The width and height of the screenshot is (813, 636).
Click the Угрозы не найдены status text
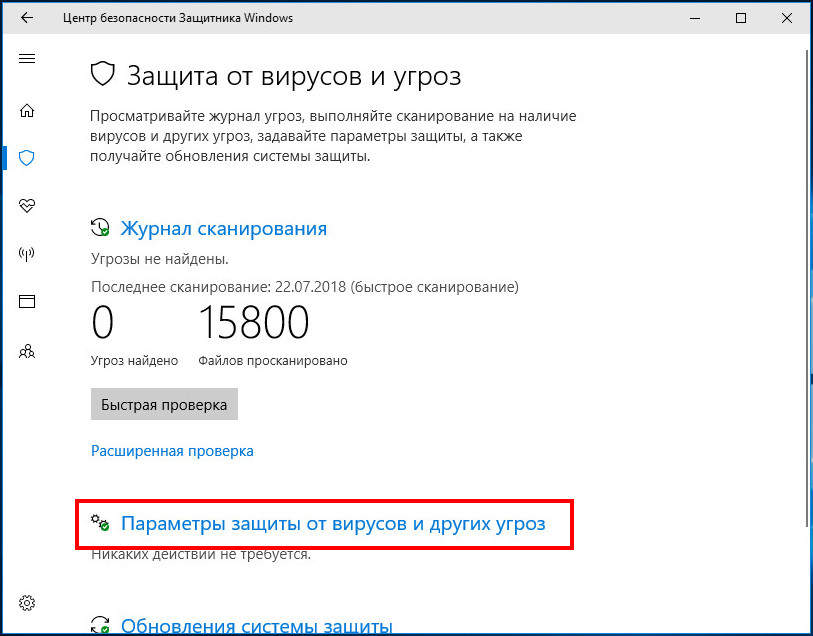[160, 259]
